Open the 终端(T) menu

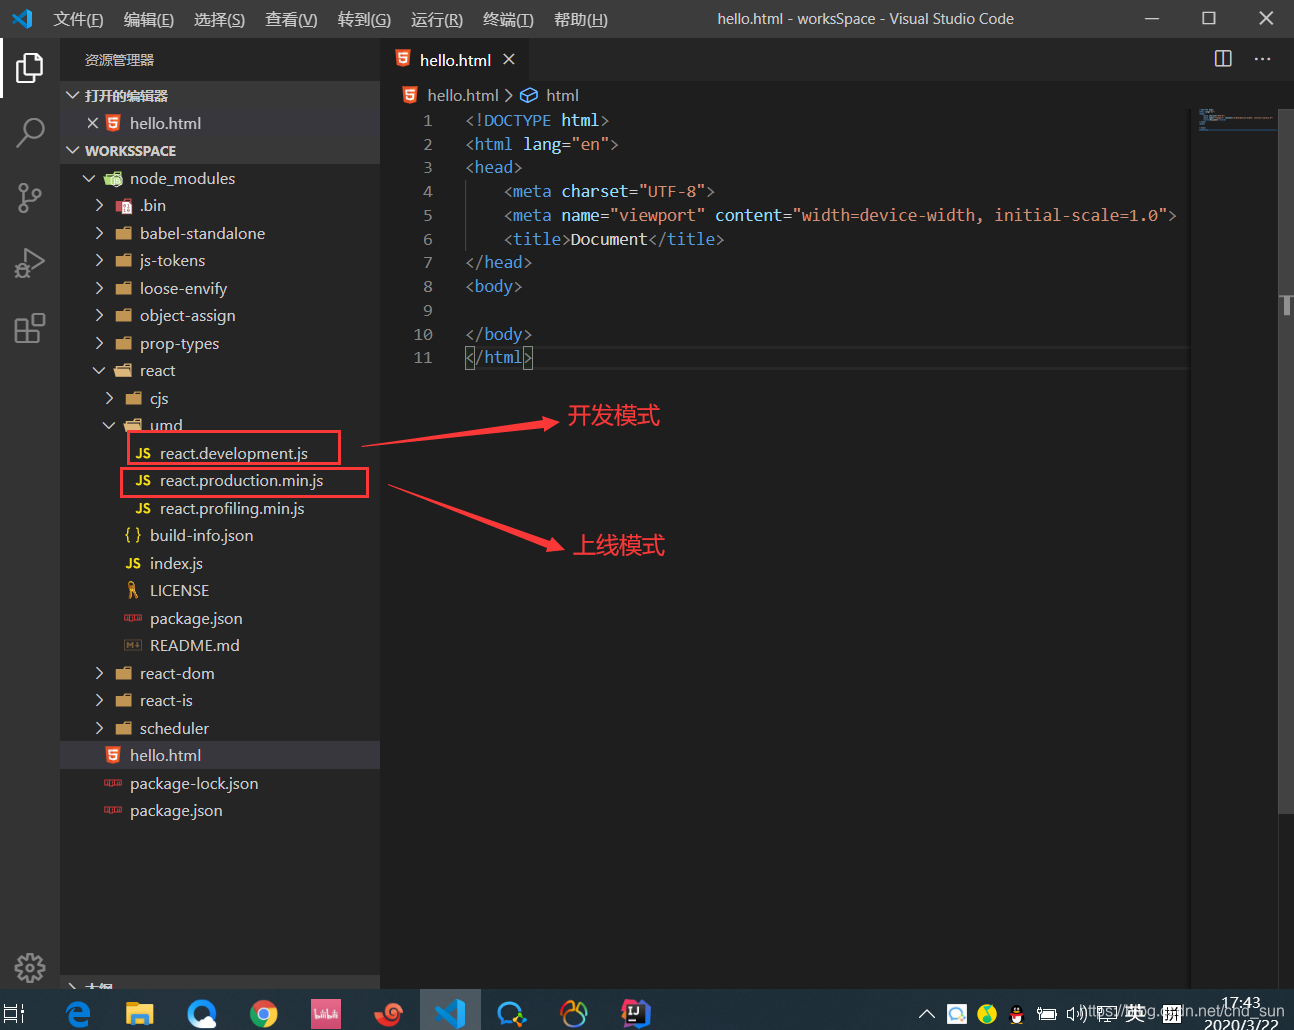click(508, 19)
